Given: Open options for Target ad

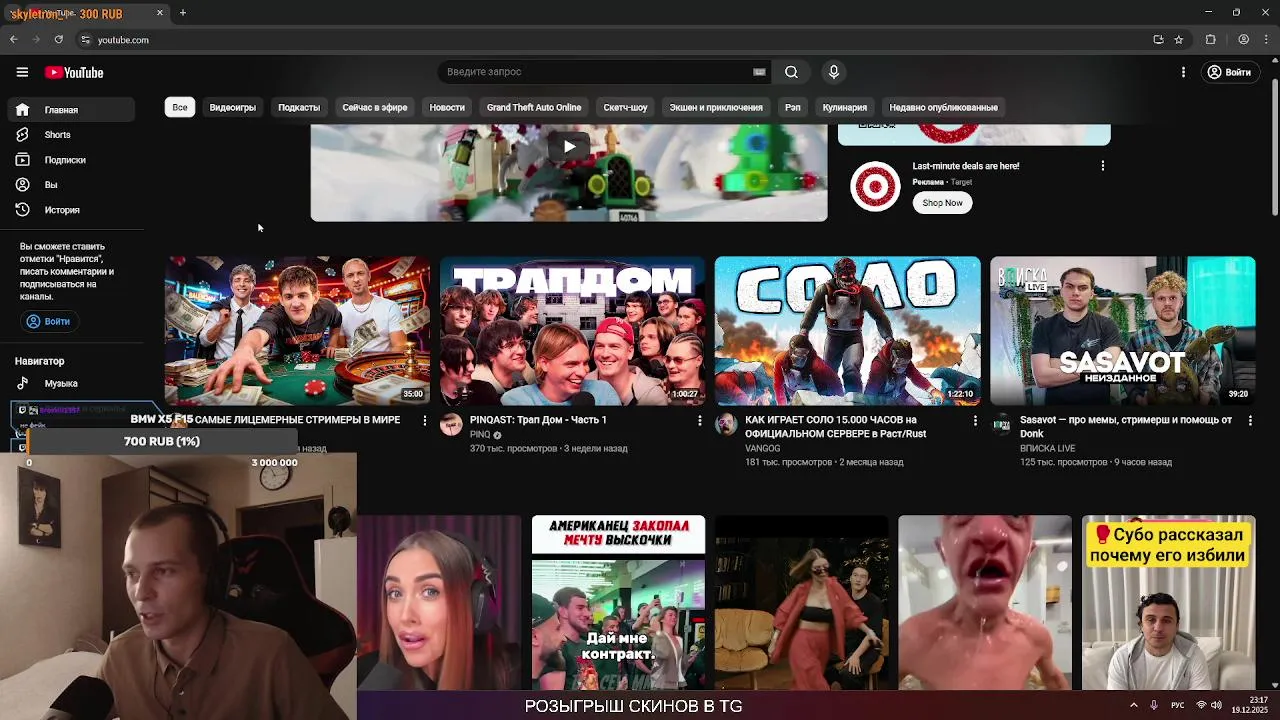Looking at the screenshot, I should 1103,166.
